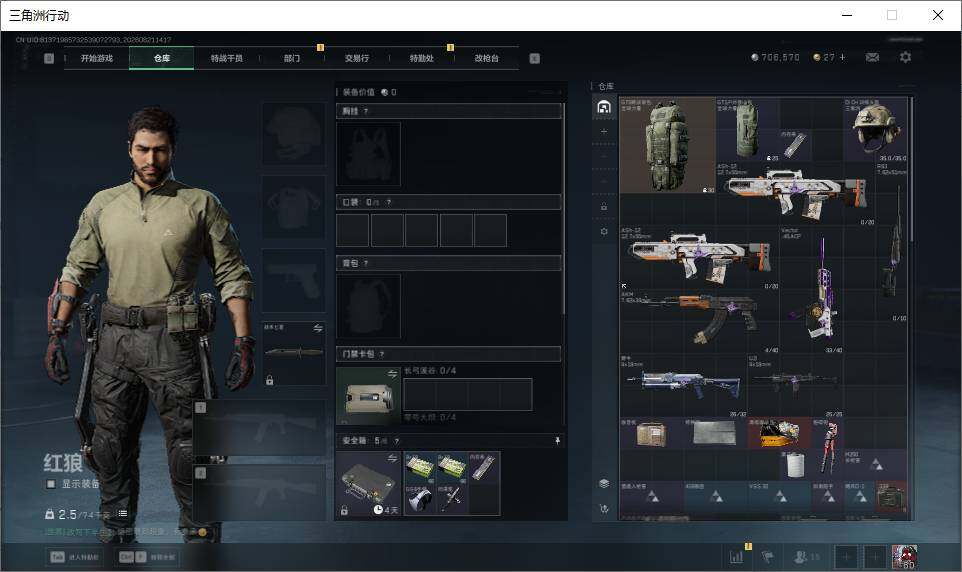Switch to the 开始游戏 tab

[x=97, y=58]
